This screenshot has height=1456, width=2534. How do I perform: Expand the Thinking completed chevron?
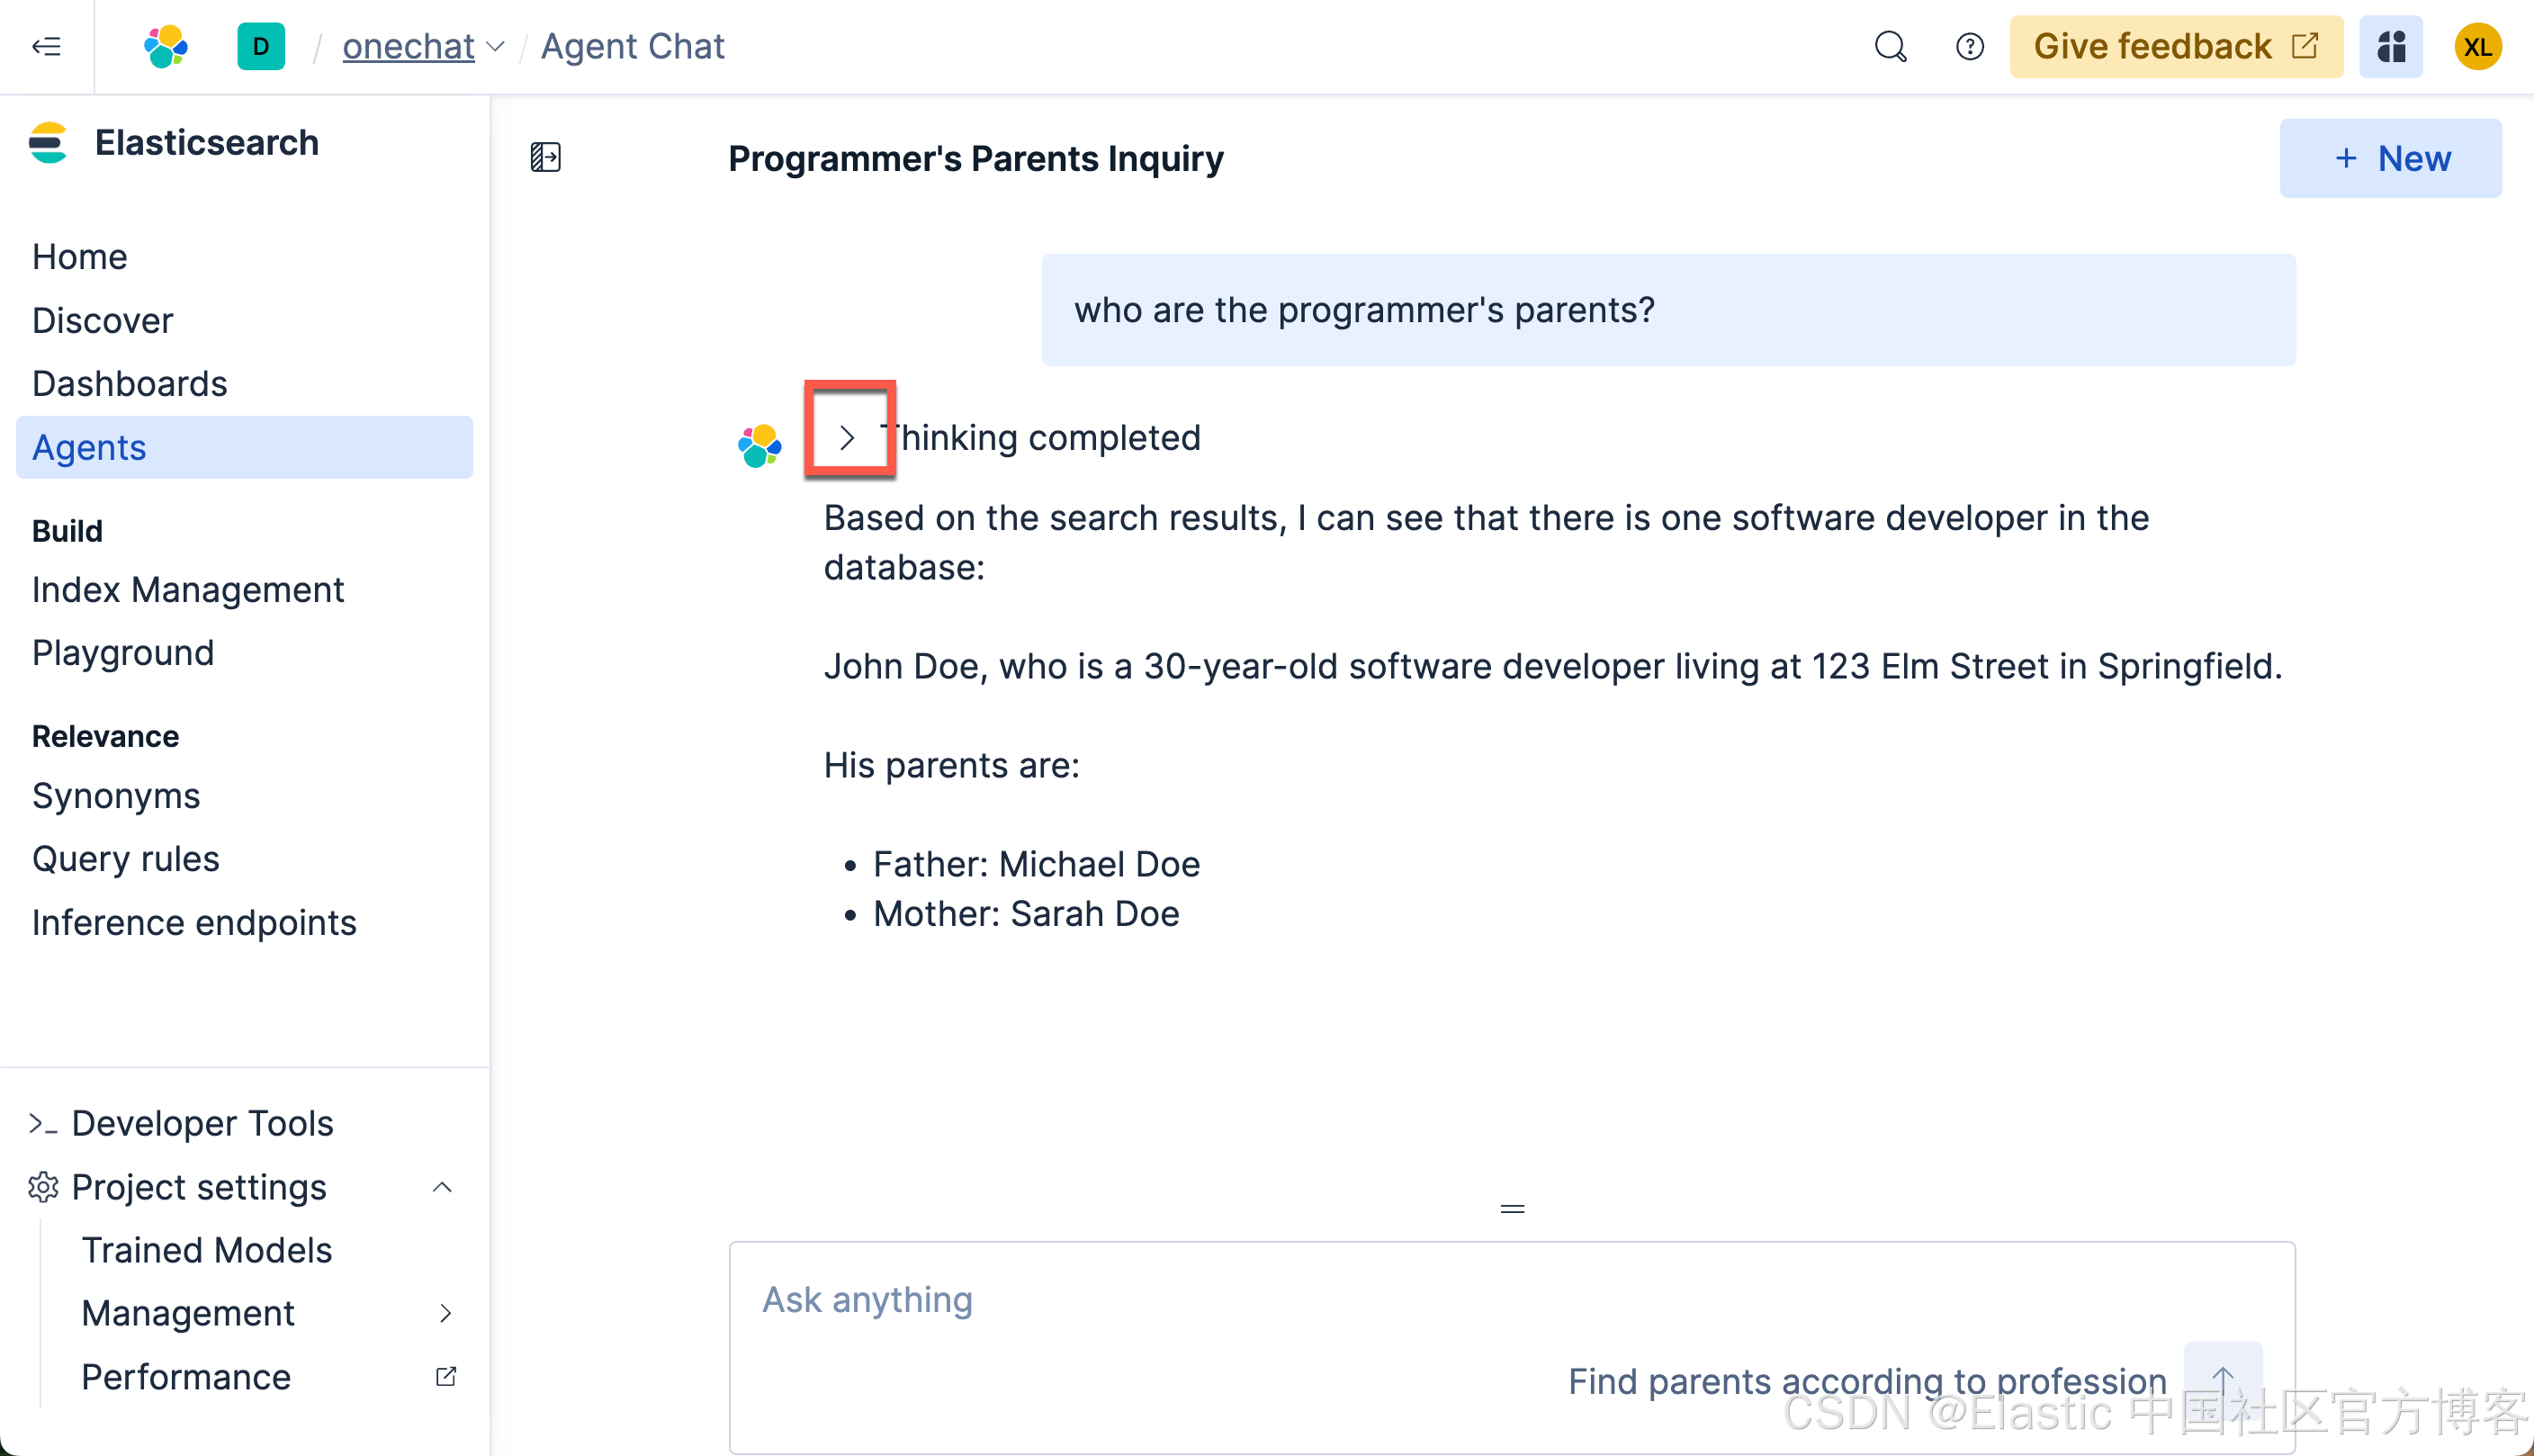tap(847, 438)
